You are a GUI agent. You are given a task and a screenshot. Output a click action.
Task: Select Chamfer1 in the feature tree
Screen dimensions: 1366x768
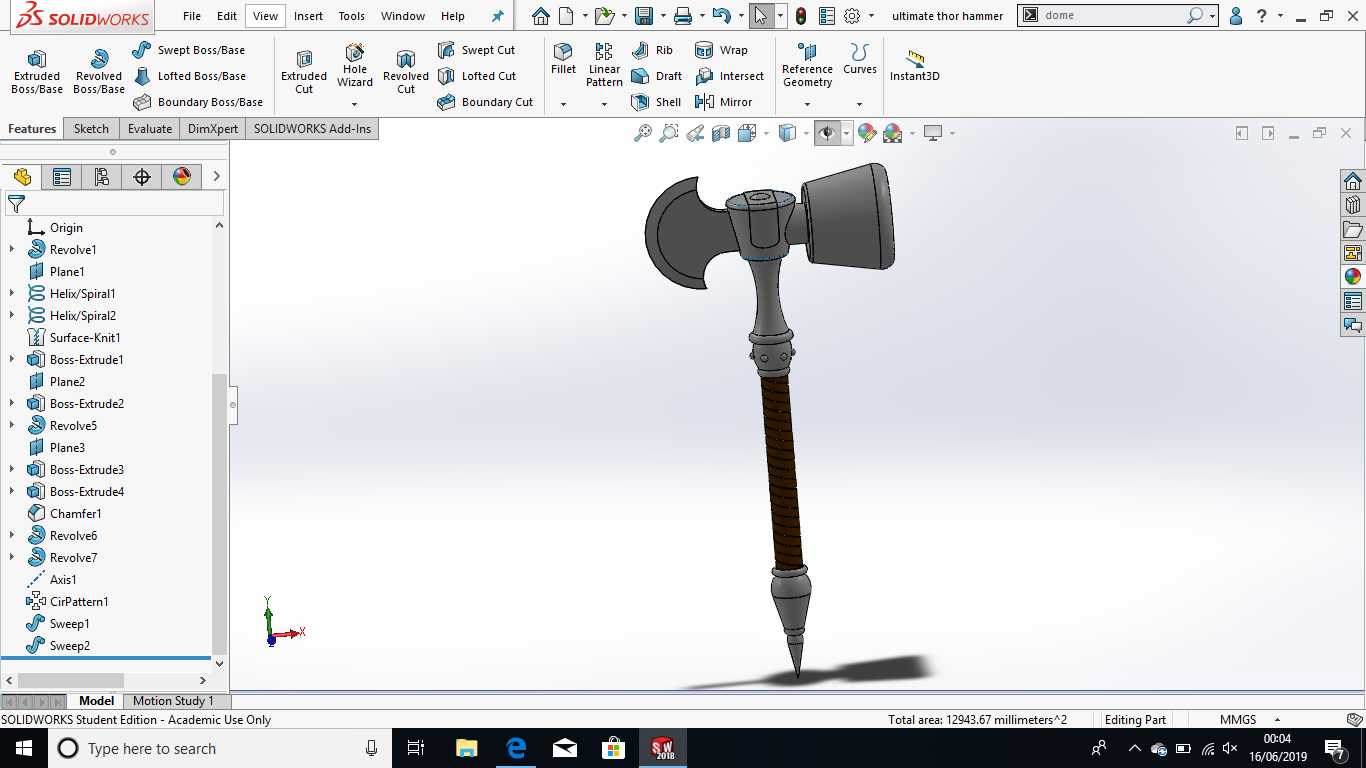64,514
